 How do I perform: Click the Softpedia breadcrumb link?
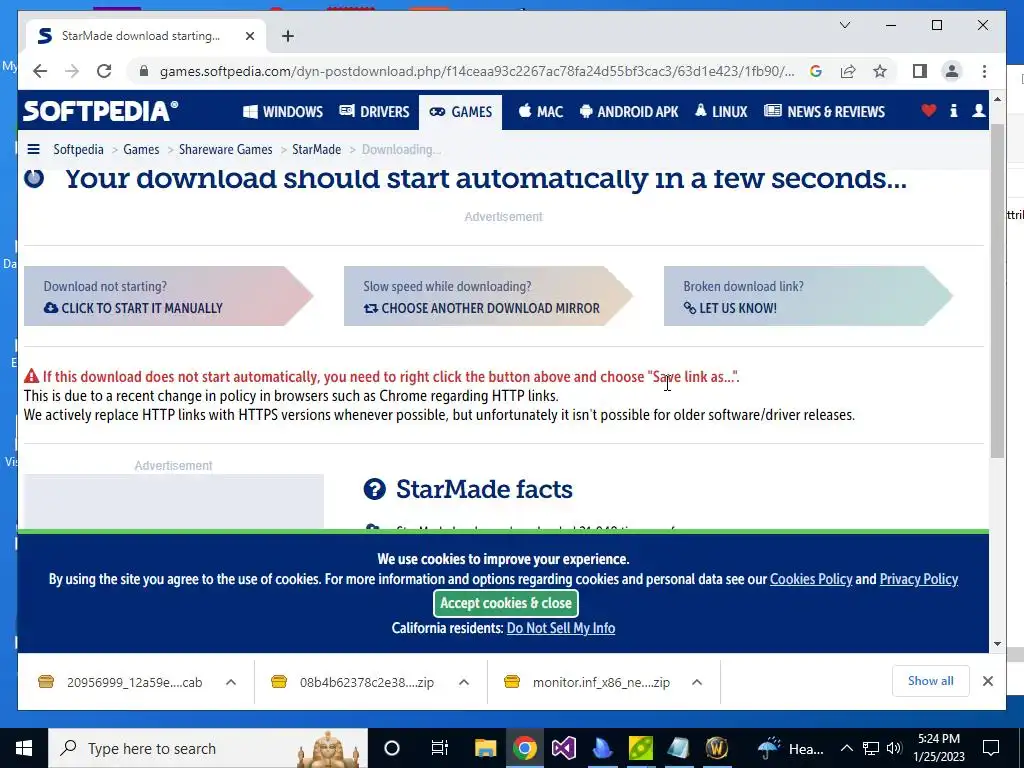coord(78,150)
